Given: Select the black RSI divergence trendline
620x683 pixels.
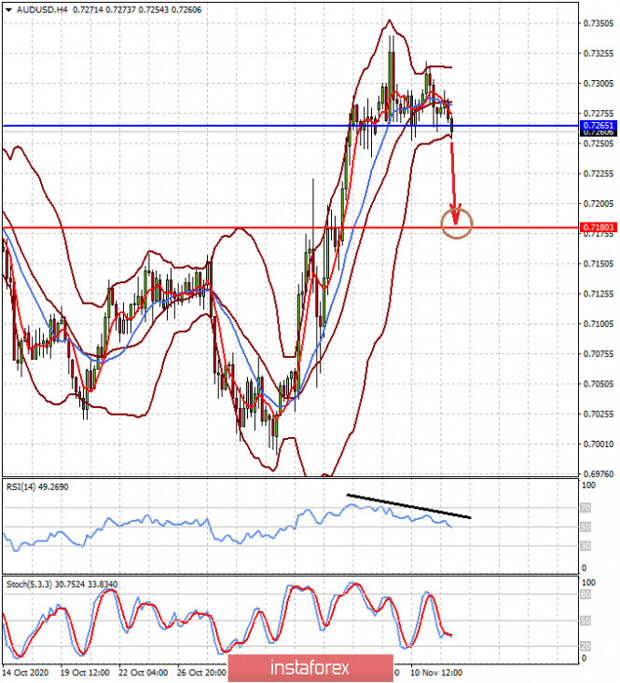Looking at the screenshot, I should (408, 505).
